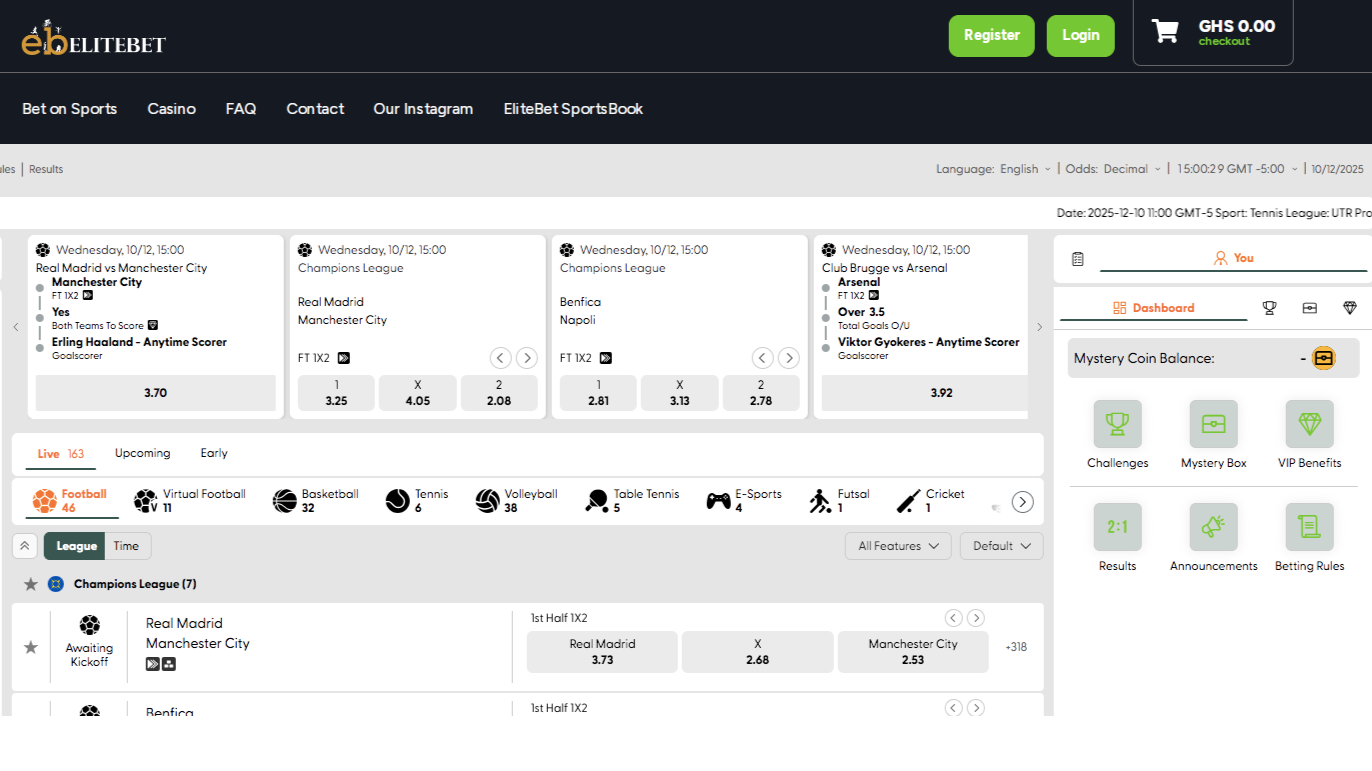The height and width of the screenshot is (771, 1372).
Task: Pick Manchester City 1st half at 2.53
Action: click(x=913, y=652)
